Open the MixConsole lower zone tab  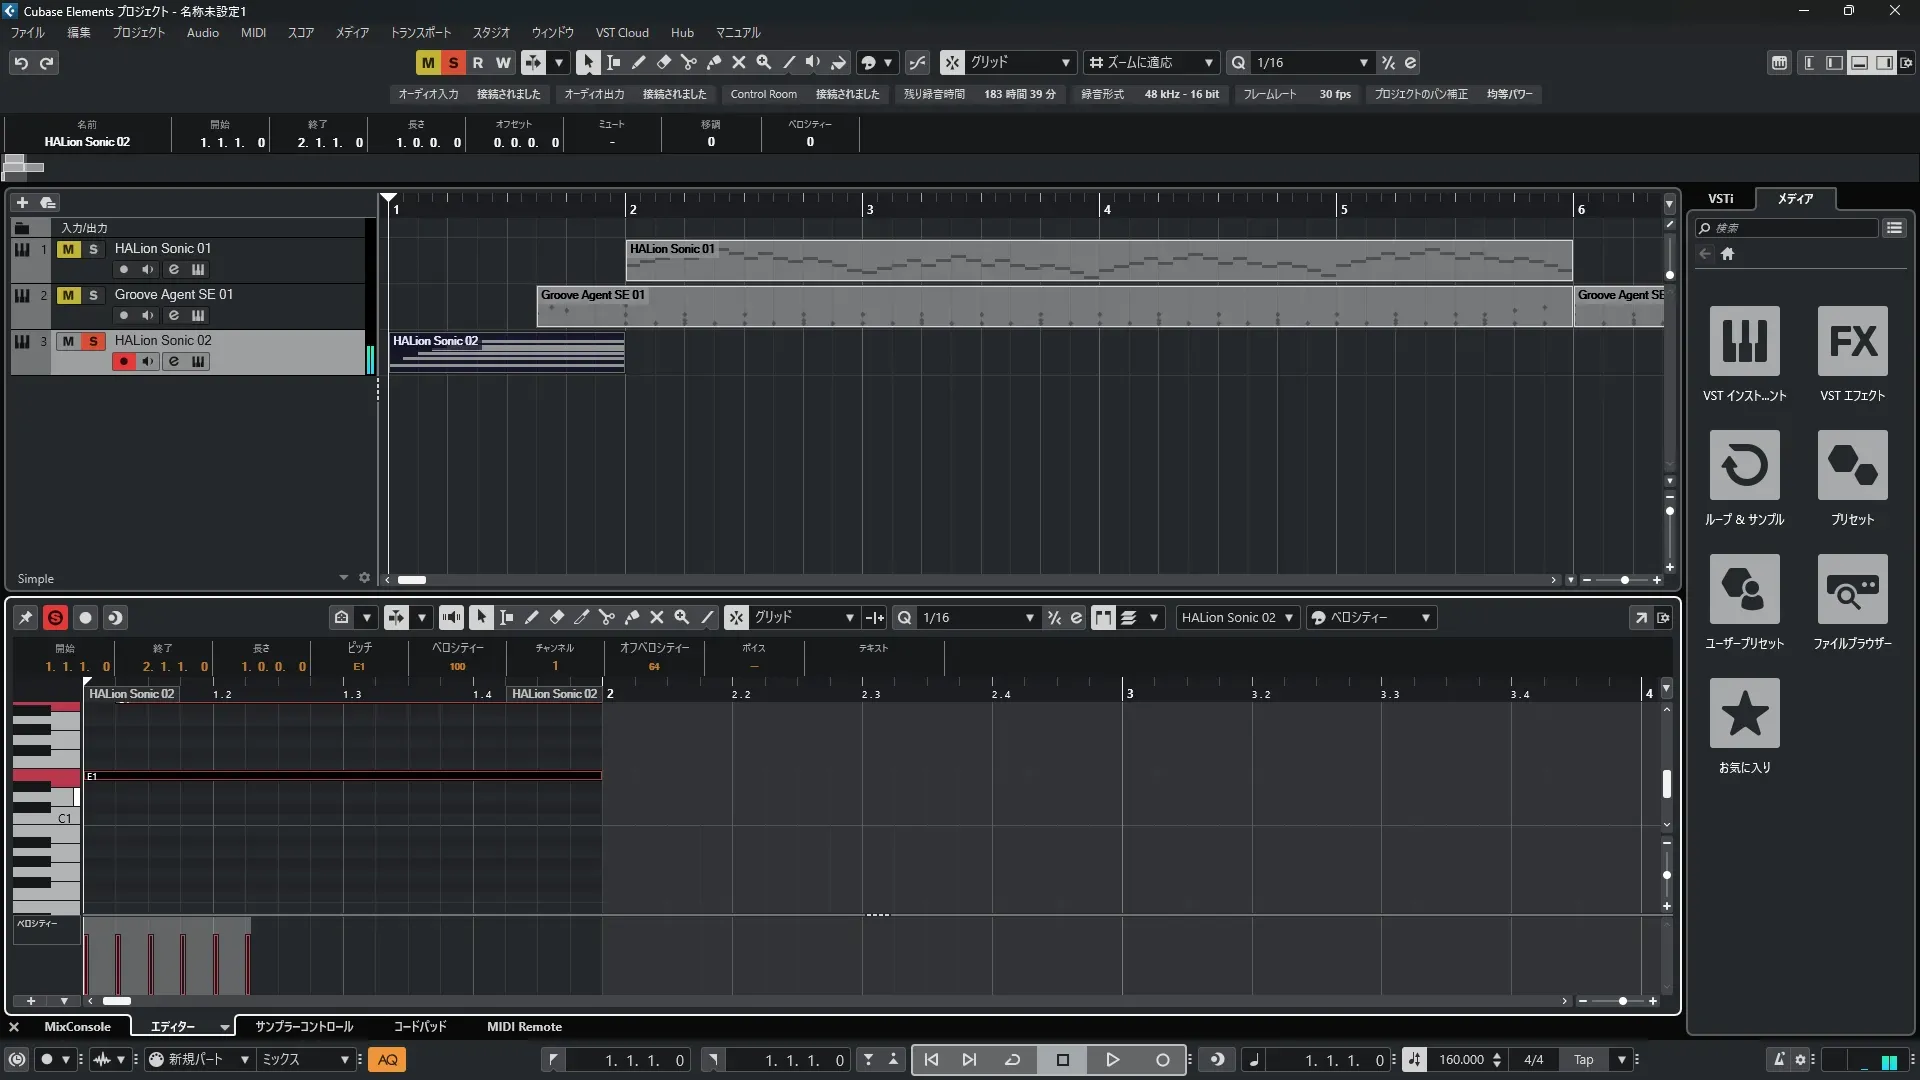click(x=77, y=1026)
